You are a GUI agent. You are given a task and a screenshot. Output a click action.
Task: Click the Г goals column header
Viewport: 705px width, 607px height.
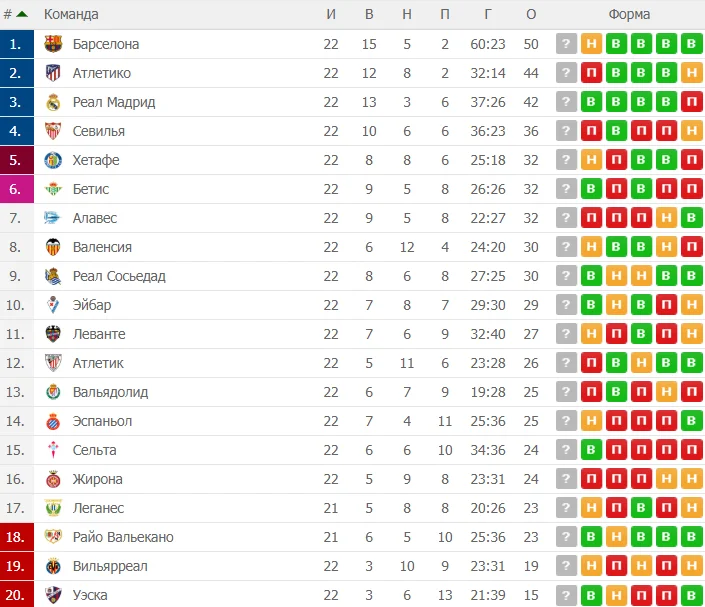[487, 14]
